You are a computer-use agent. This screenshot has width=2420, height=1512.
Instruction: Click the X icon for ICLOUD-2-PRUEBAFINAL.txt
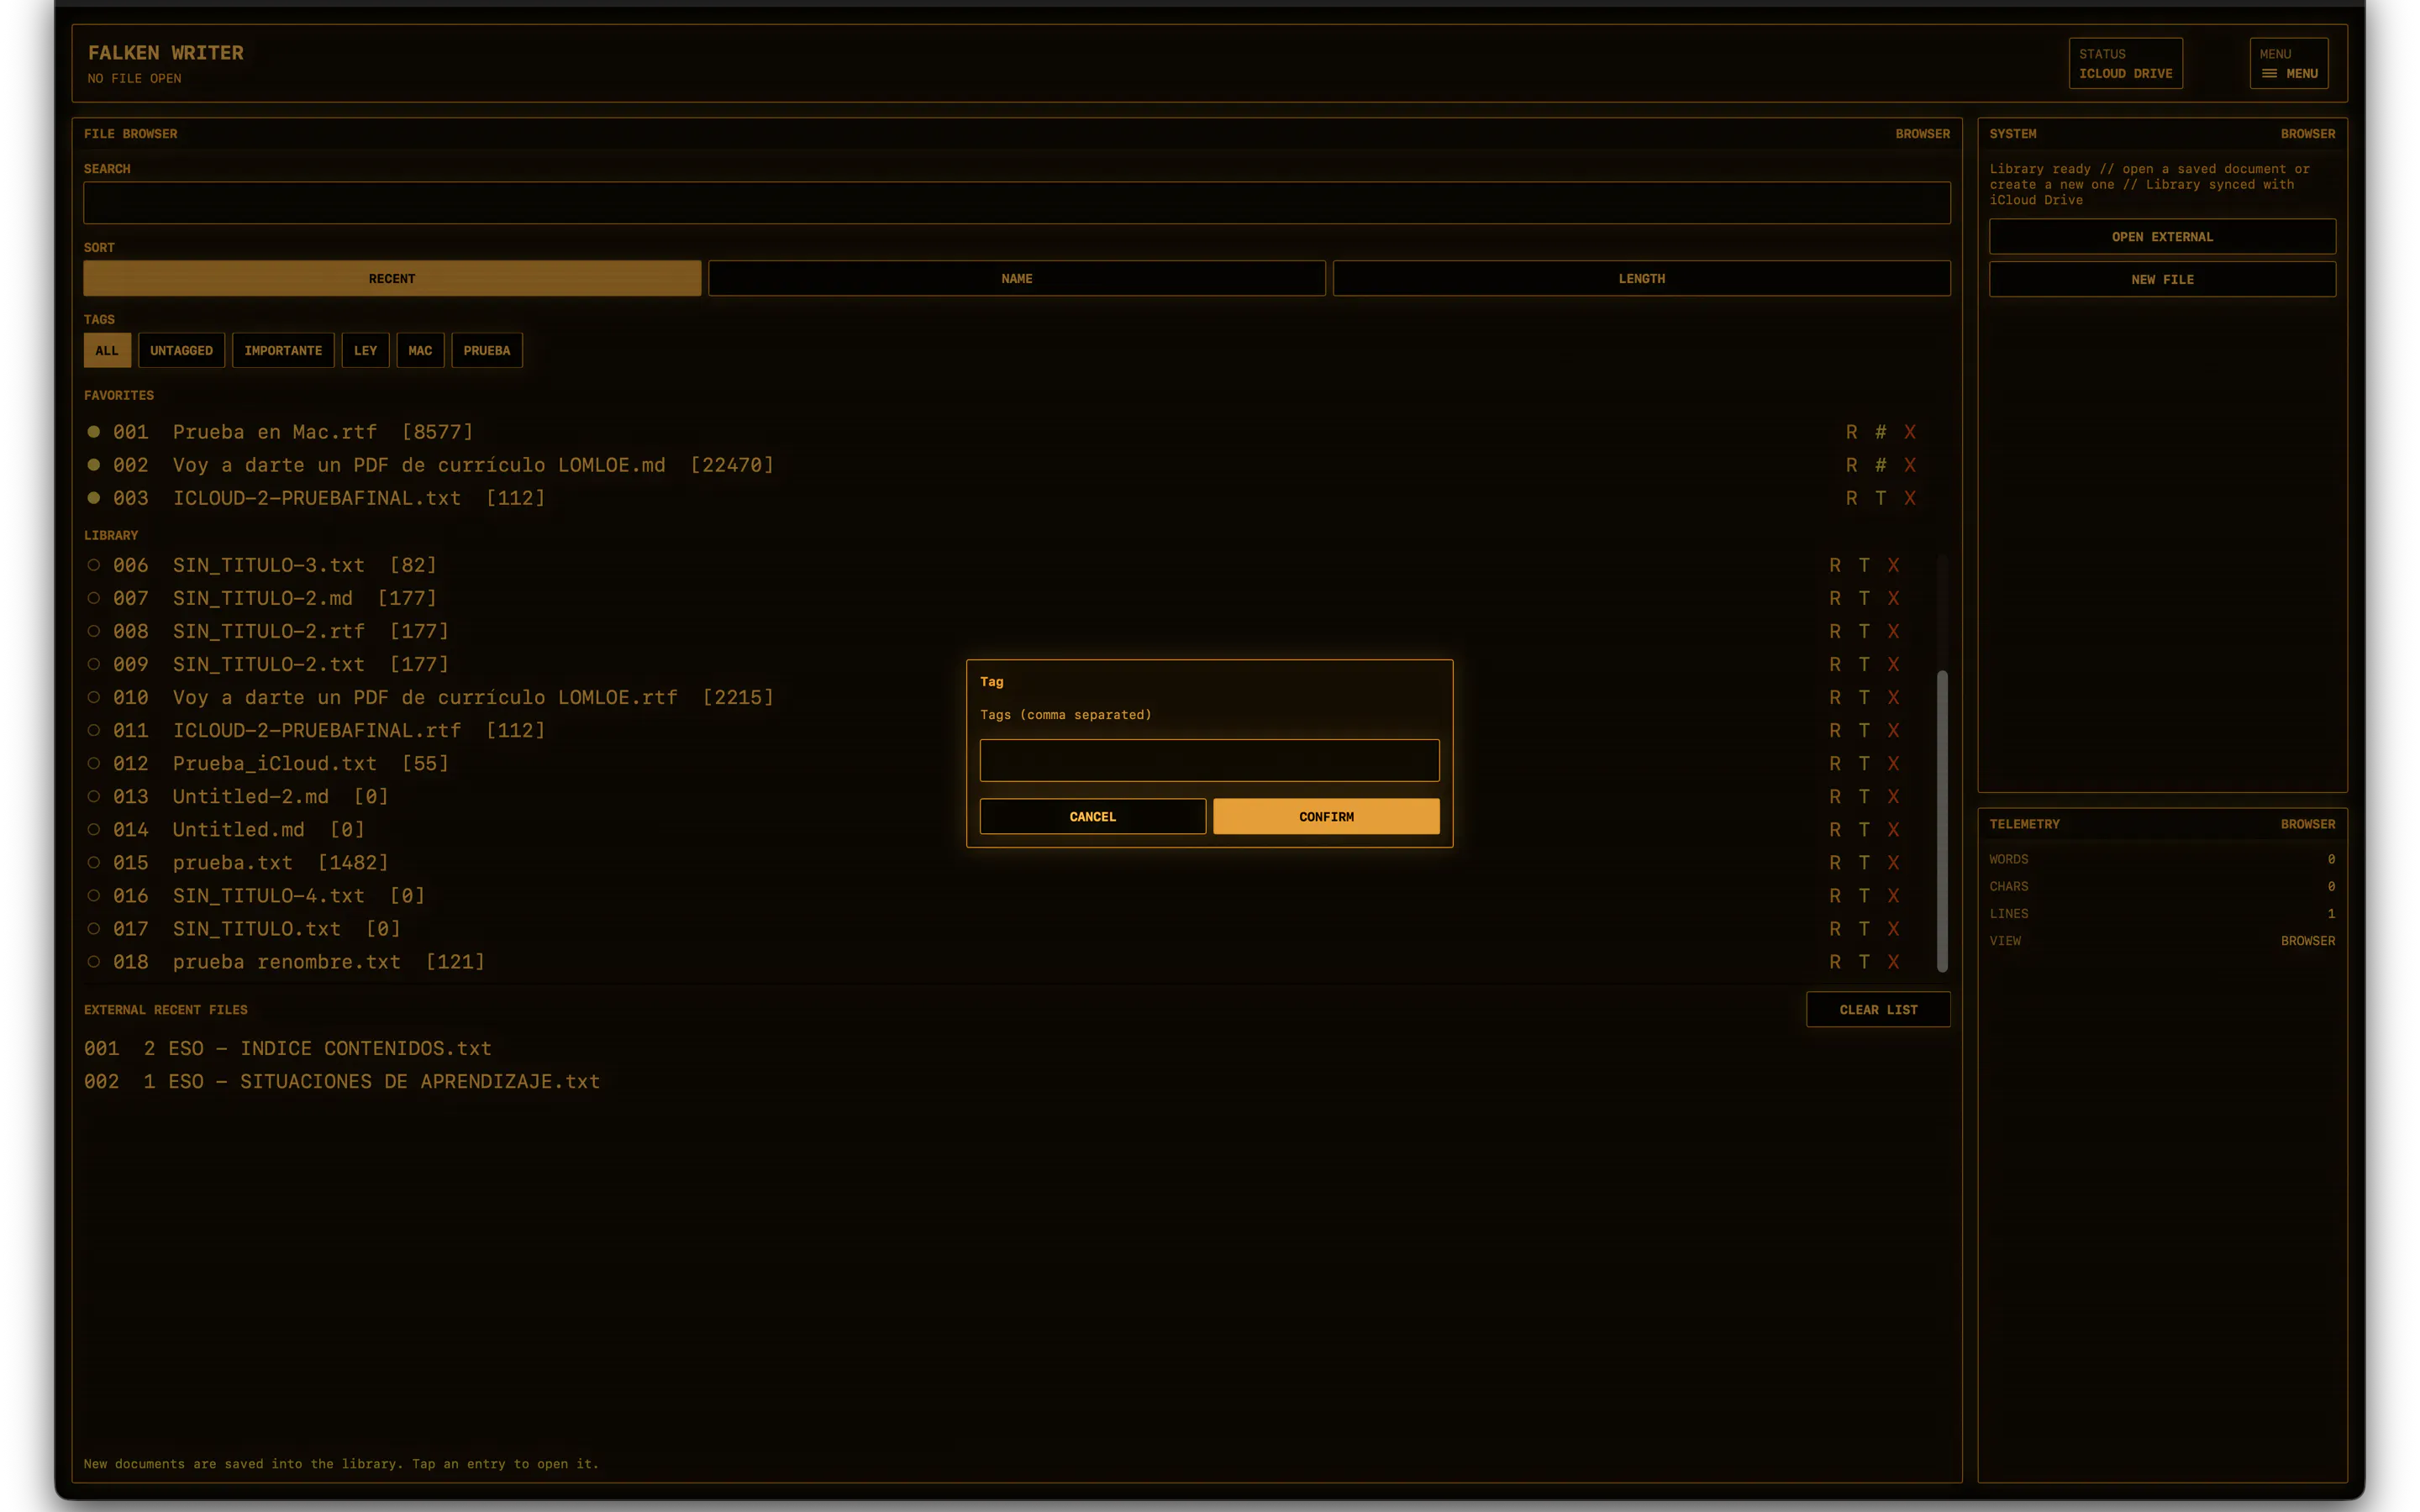[x=1909, y=498]
